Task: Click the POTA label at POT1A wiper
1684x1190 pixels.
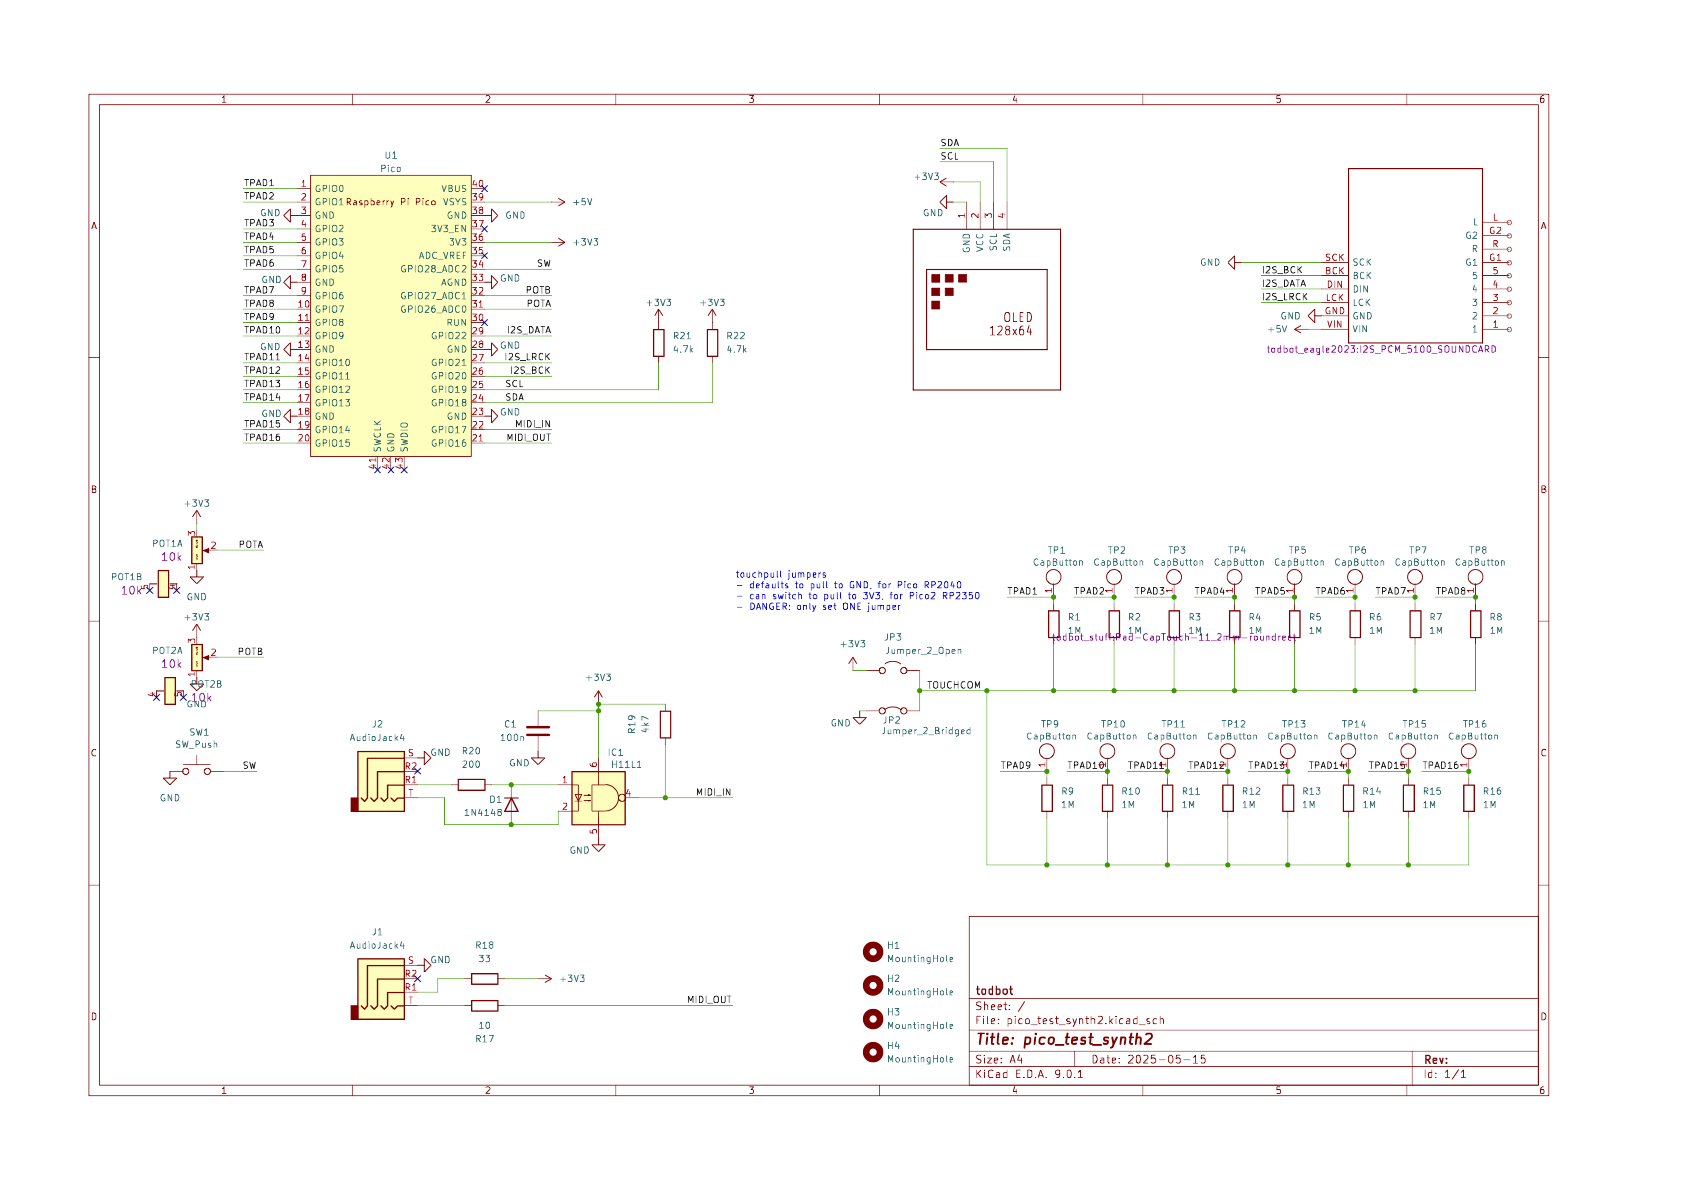Action: pyautogui.click(x=251, y=545)
